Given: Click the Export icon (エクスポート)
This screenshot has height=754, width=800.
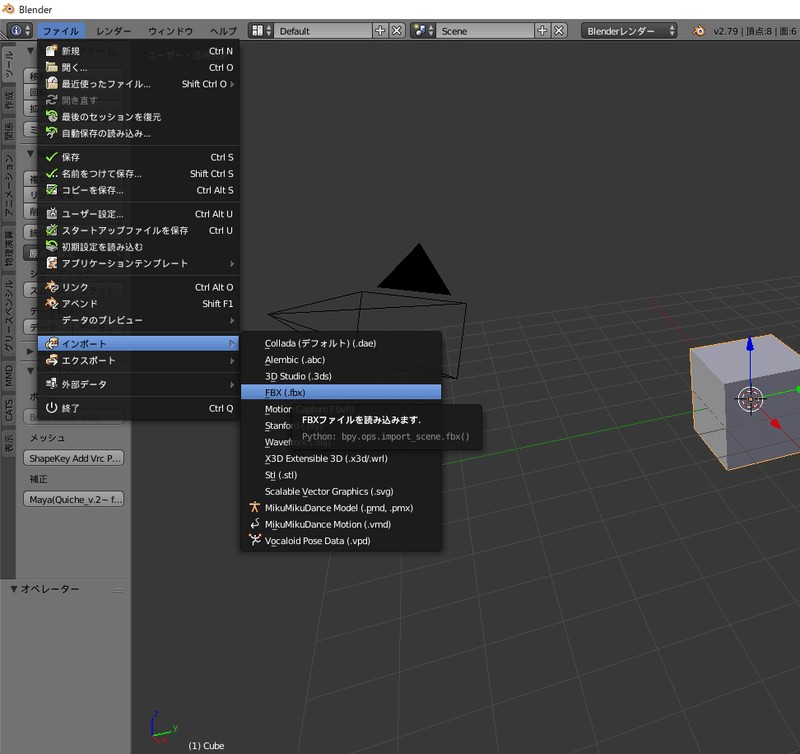Looking at the screenshot, I should tap(51, 360).
